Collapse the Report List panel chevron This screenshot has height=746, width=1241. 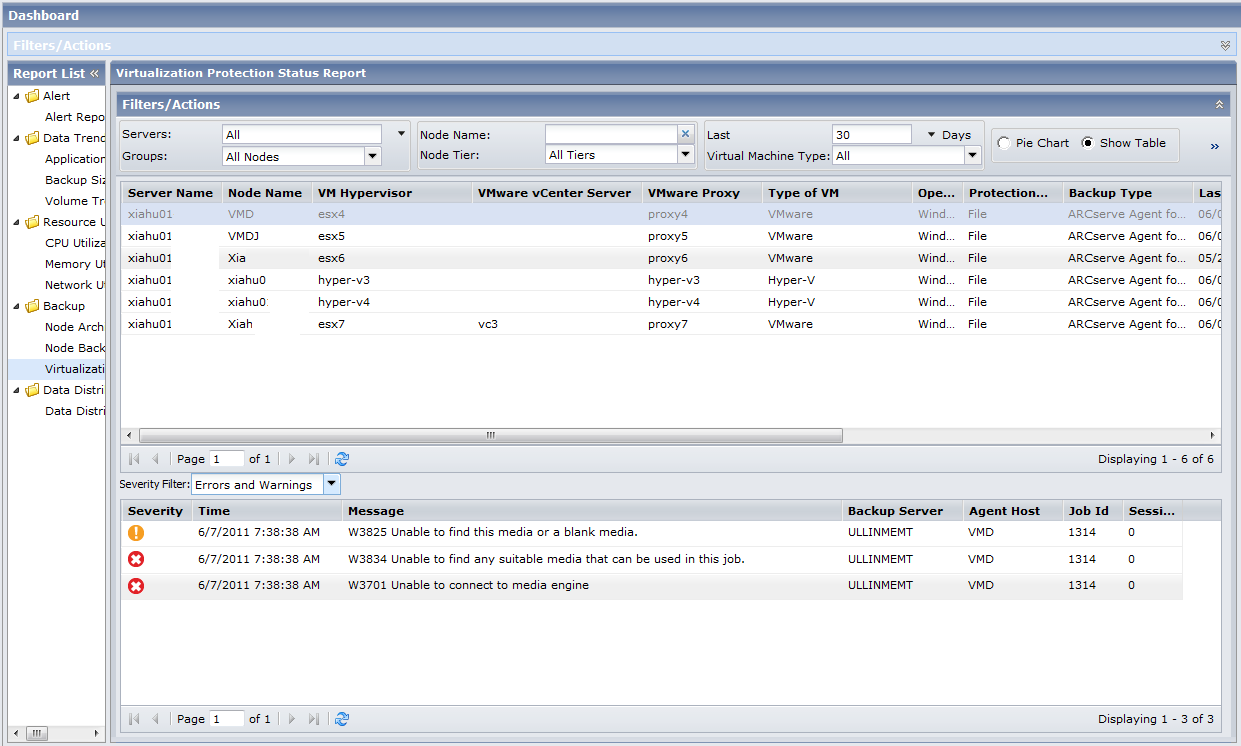(95, 74)
